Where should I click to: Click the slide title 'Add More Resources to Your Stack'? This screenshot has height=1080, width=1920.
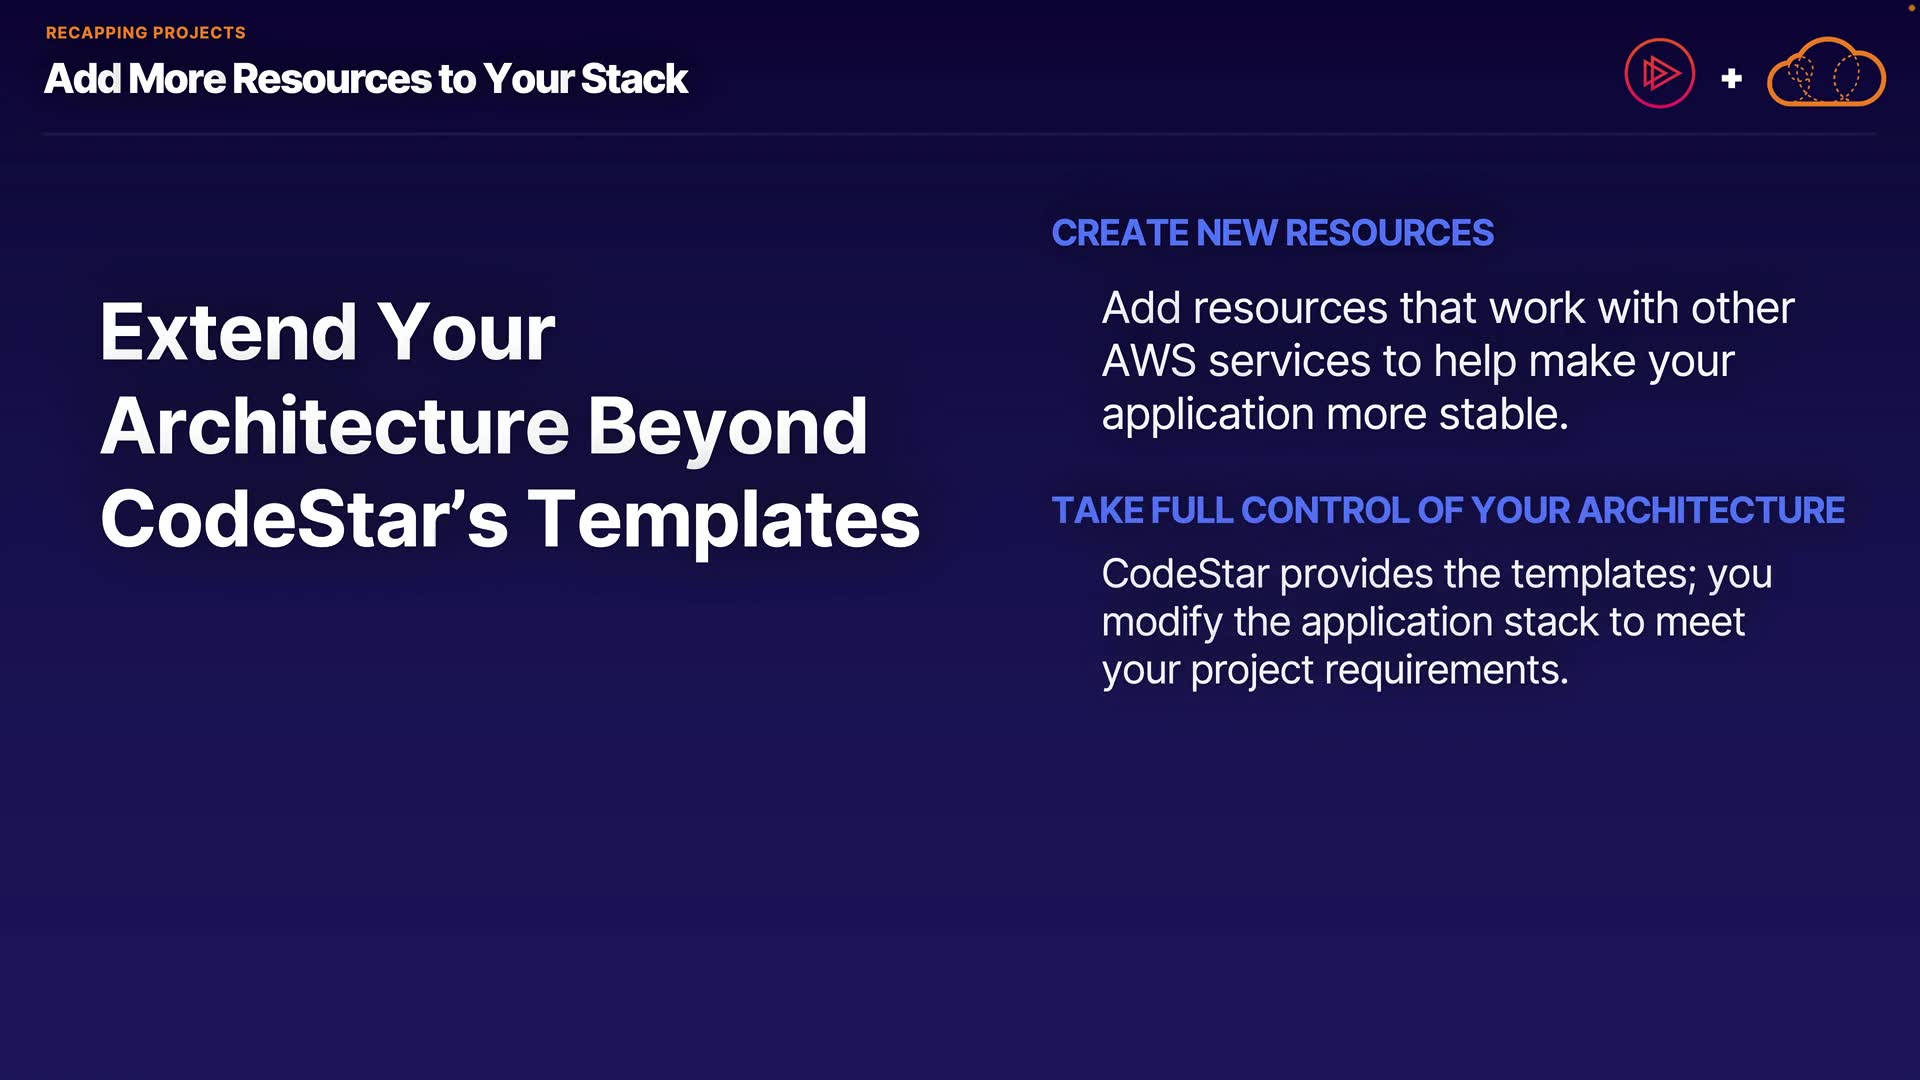point(366,79)
